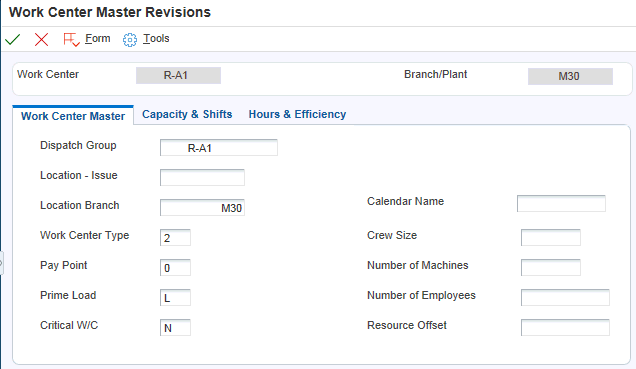The image size is (636, 369).
Task: Click the Number of Employees field
Action: pos(565,298)
